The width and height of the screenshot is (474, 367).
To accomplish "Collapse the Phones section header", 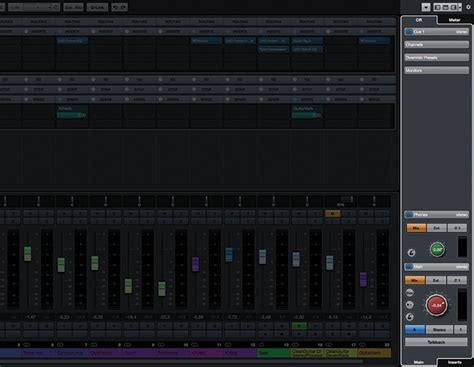I will (x=436, y=215).
